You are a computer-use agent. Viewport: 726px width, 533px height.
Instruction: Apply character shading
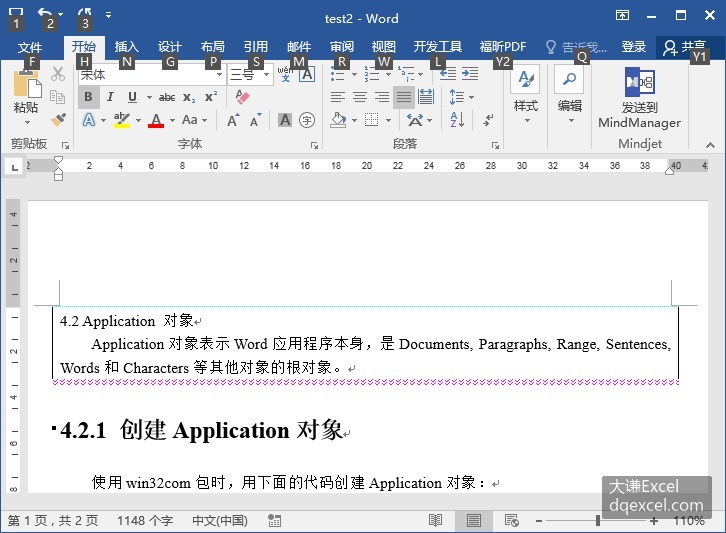tap(285, 120)
